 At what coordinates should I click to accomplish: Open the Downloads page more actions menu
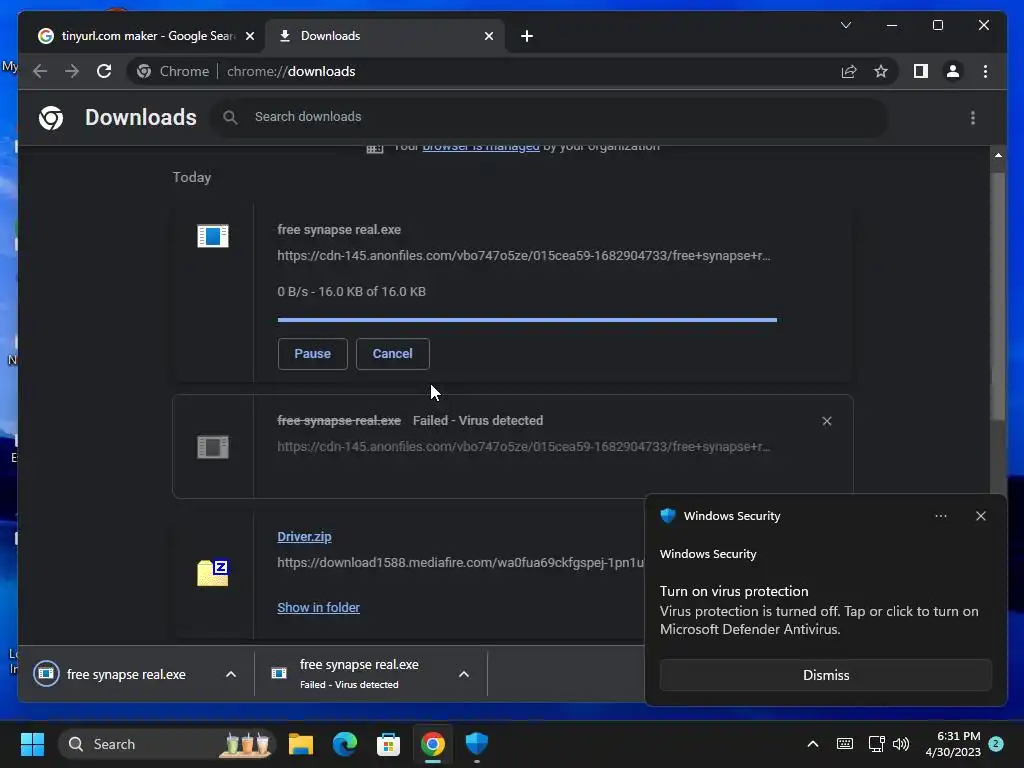click(x=973, y=118)
